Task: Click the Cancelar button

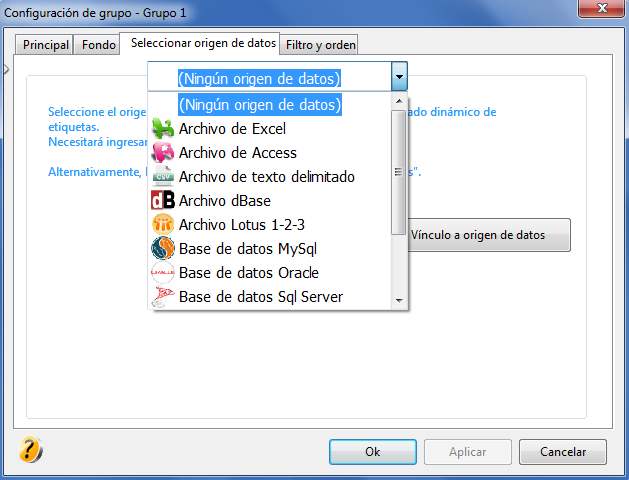Action: coord(563,452)
